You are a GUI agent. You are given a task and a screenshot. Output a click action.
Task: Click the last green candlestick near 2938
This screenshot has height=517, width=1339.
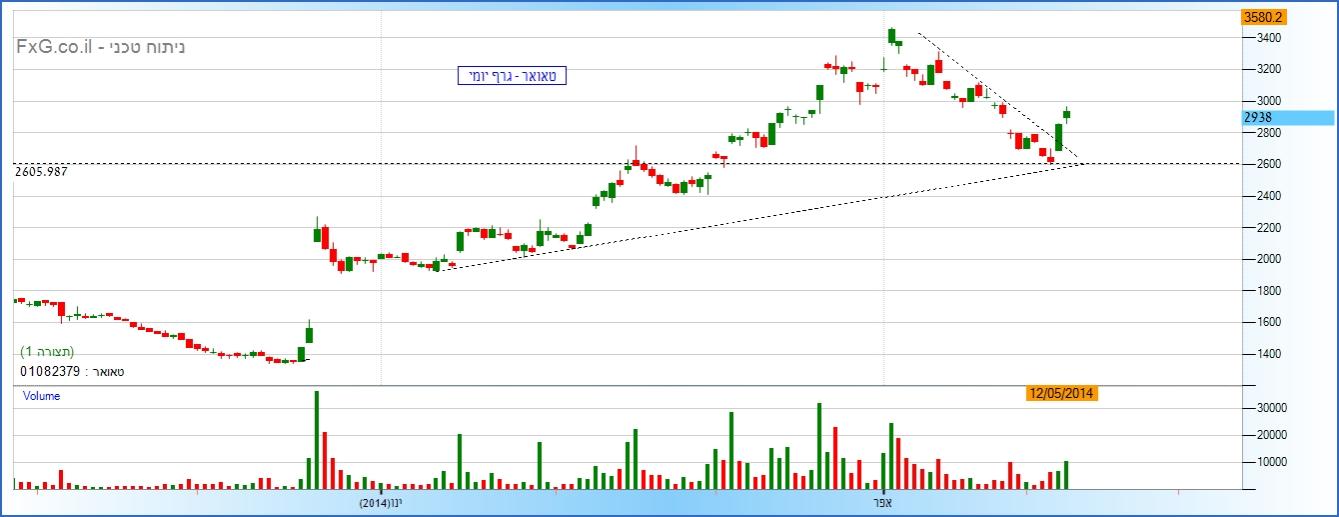coord(1067,113)
